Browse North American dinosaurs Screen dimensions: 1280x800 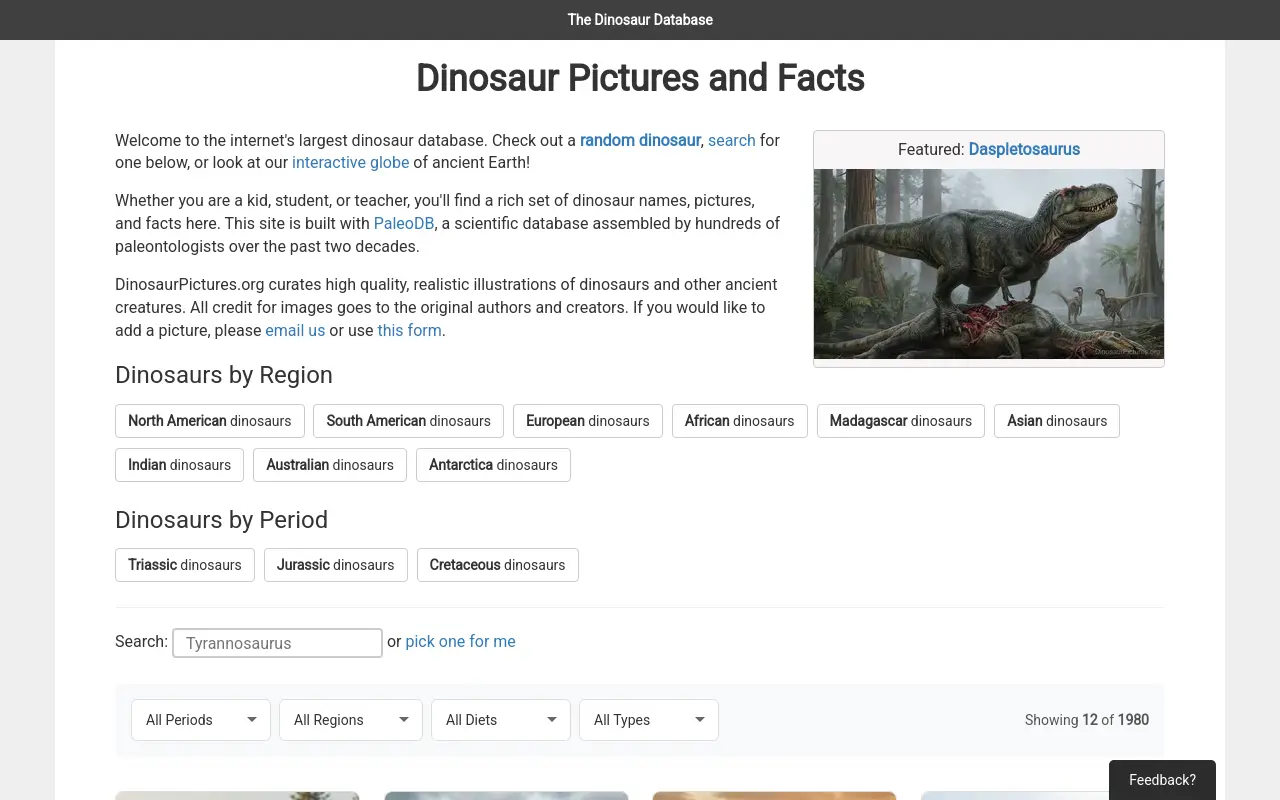(210, 421)
